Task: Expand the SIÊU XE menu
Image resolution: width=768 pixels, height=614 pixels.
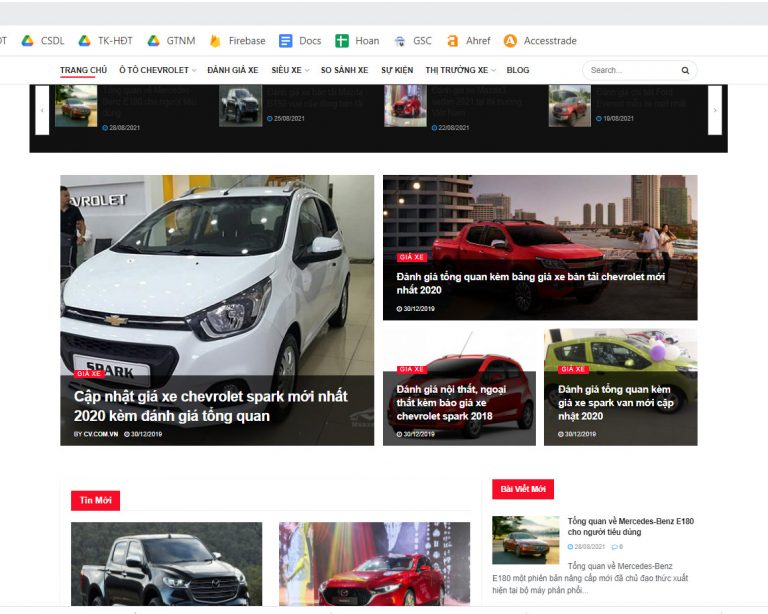Action: tap(290, 70)
